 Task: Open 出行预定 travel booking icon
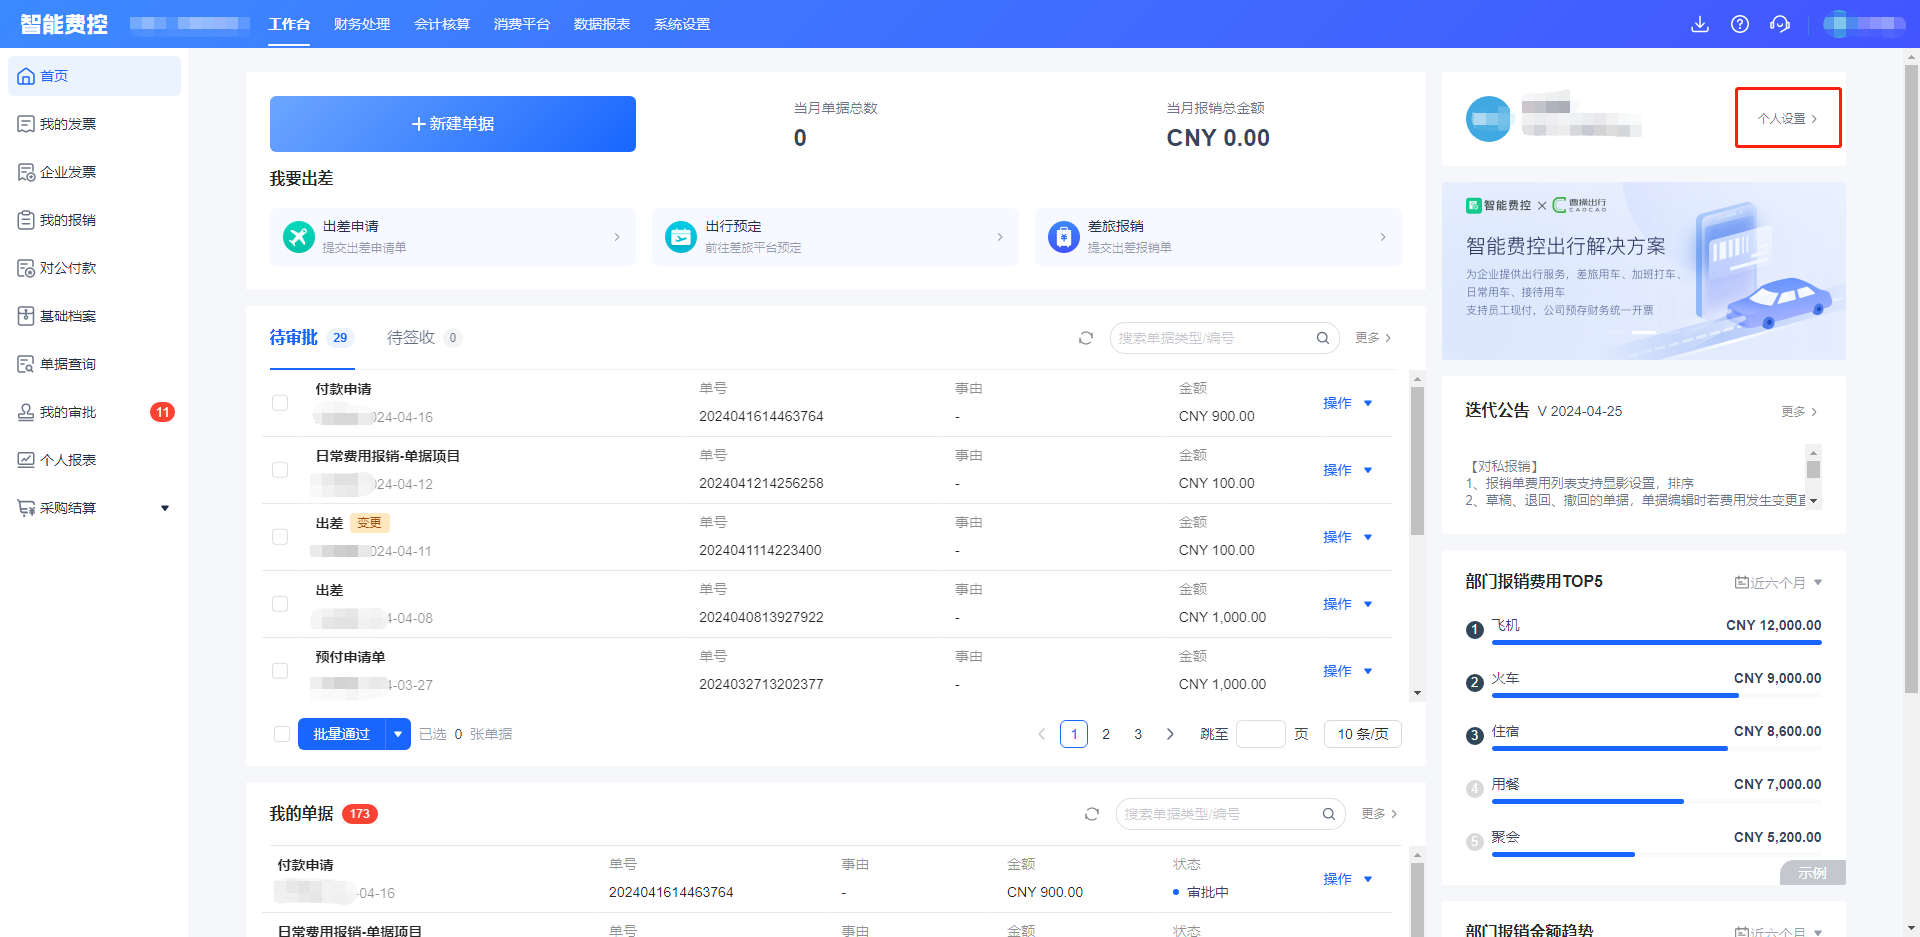point(681,237)
